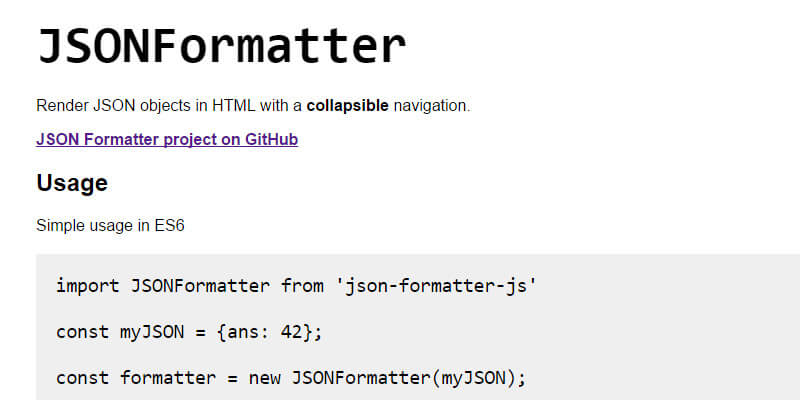800x400 pixels.
Task: Click the word GitHub in the link
Action: point(271,139)
